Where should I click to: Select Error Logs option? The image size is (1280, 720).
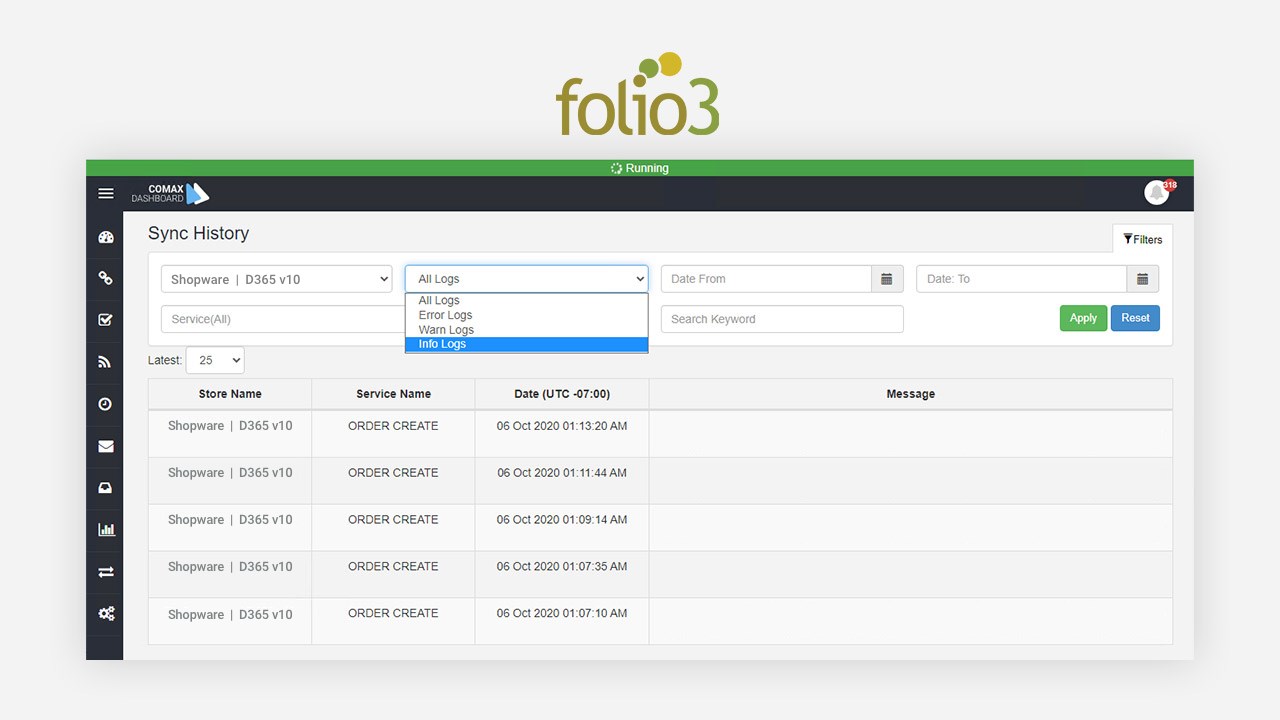526,315
